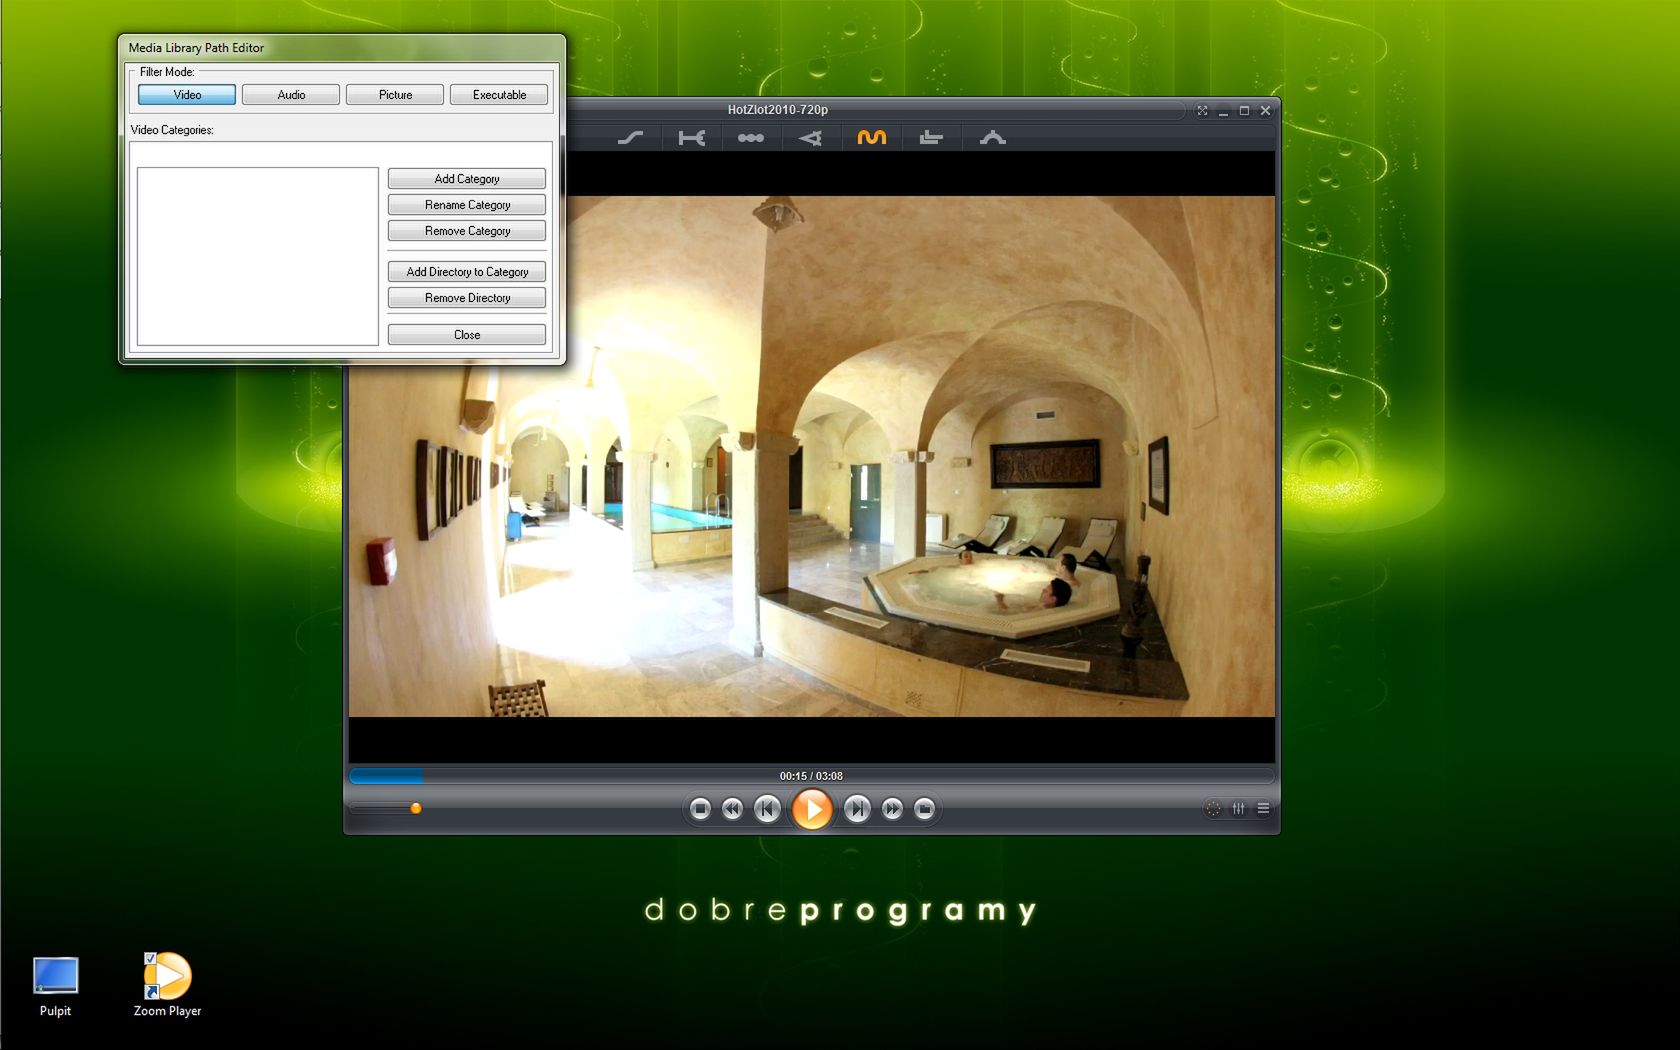Viewport: 1680px width, 1050px height.
Task: Click the first curved-line icon in Zoom Player's top bar
Action: tap(630, 138)
